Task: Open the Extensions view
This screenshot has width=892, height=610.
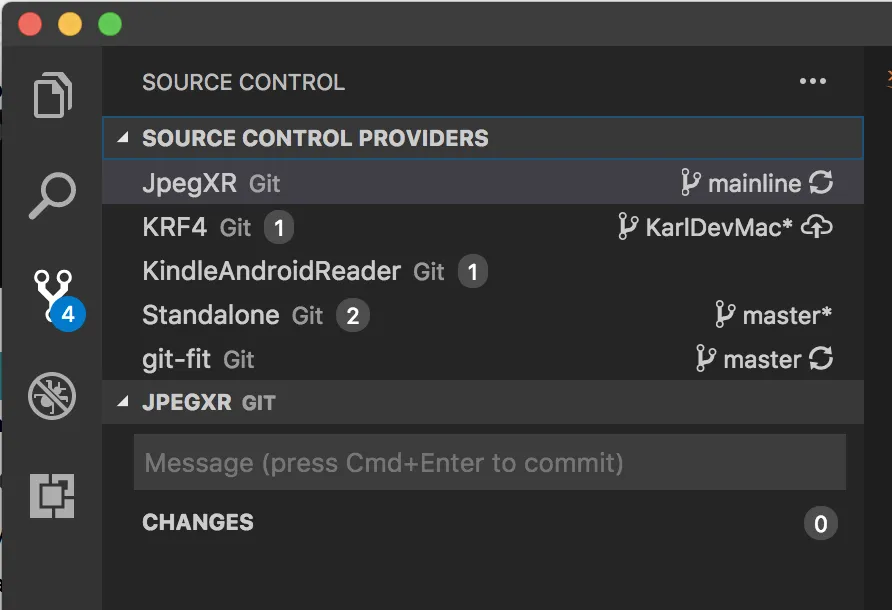Action: (x=52, y=495)
